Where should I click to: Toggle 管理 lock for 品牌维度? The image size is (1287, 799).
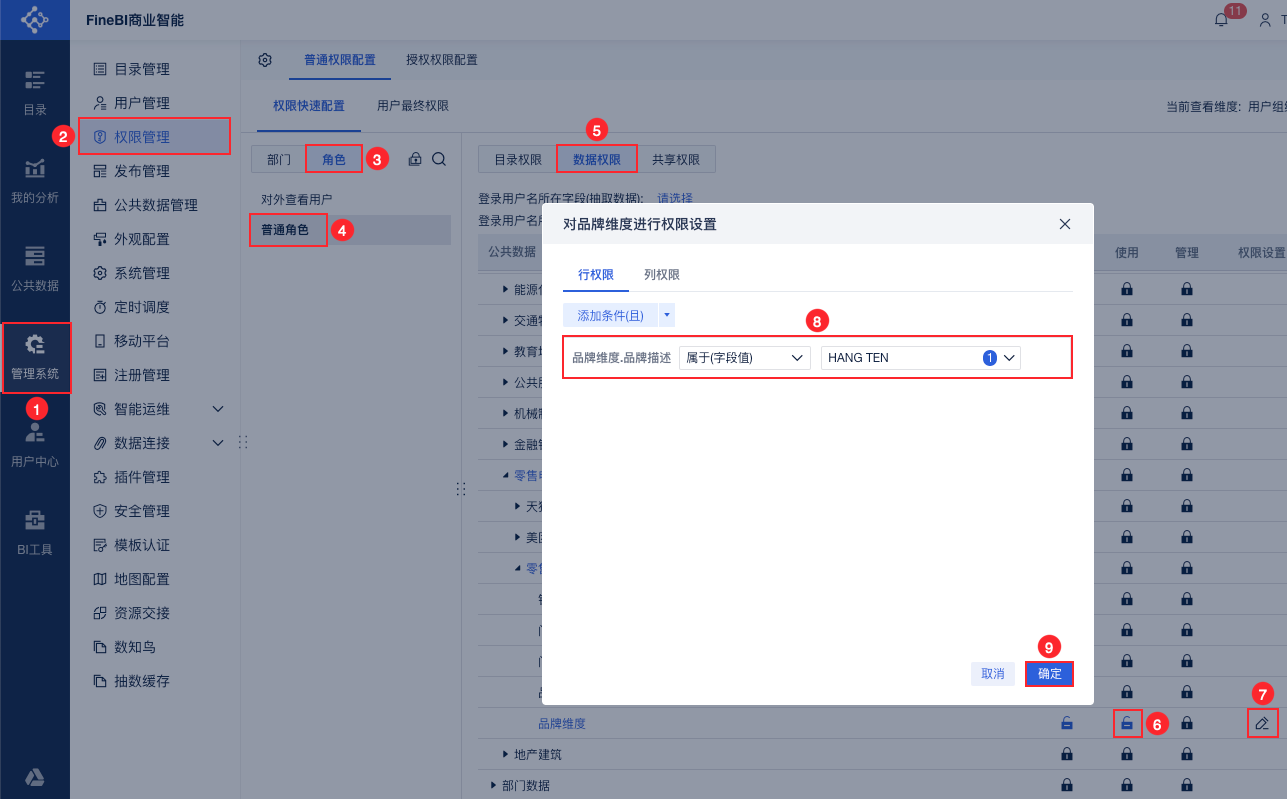(x=1187, y=723)
